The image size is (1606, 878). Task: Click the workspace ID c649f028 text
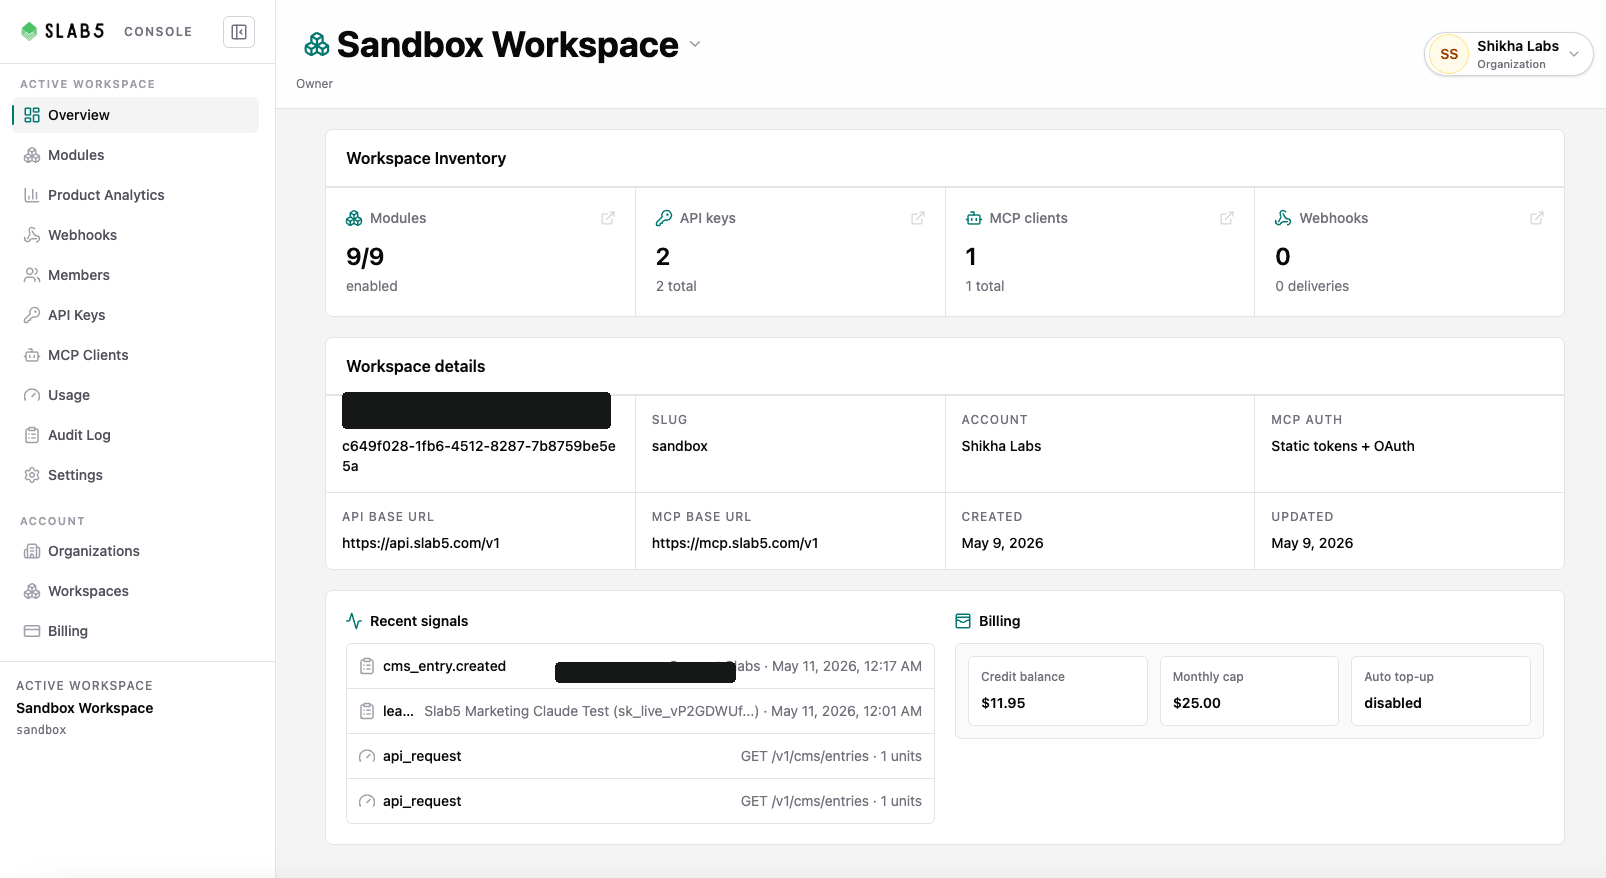(479, 456)
